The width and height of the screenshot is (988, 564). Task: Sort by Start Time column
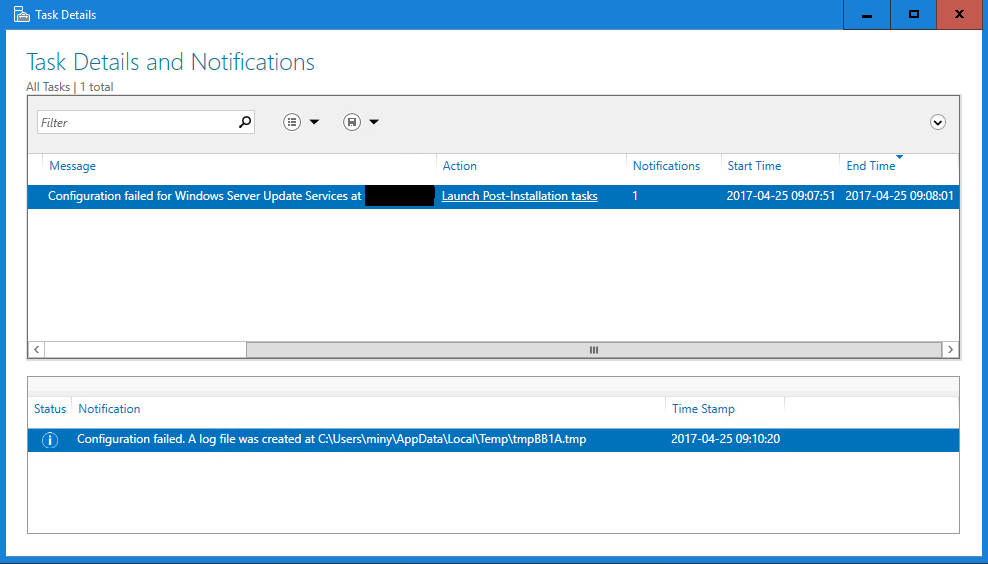click(754, 166)
